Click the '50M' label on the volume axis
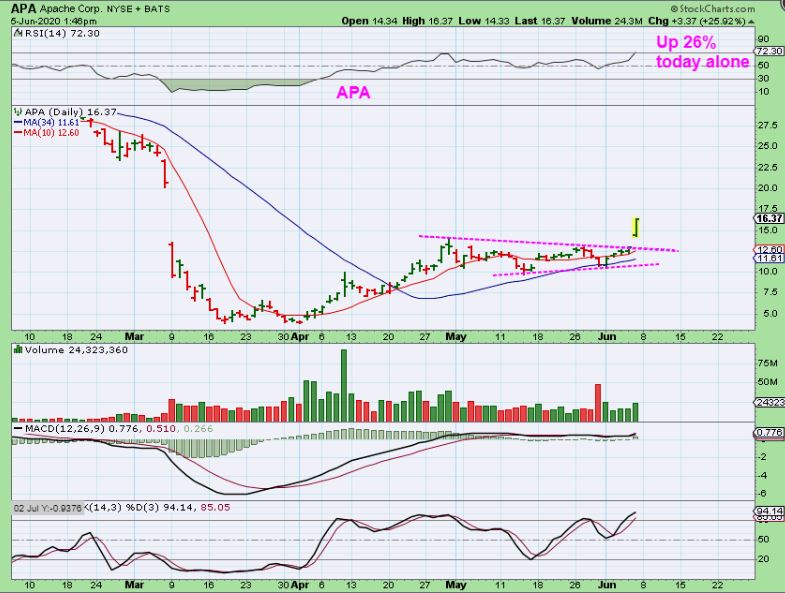 [767, 382]
